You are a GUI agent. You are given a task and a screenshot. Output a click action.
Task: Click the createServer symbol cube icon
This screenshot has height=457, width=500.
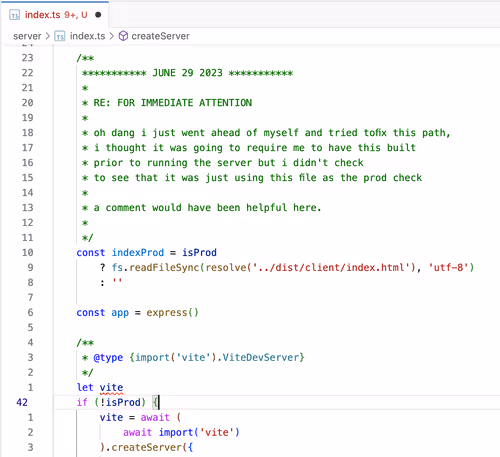123,36
